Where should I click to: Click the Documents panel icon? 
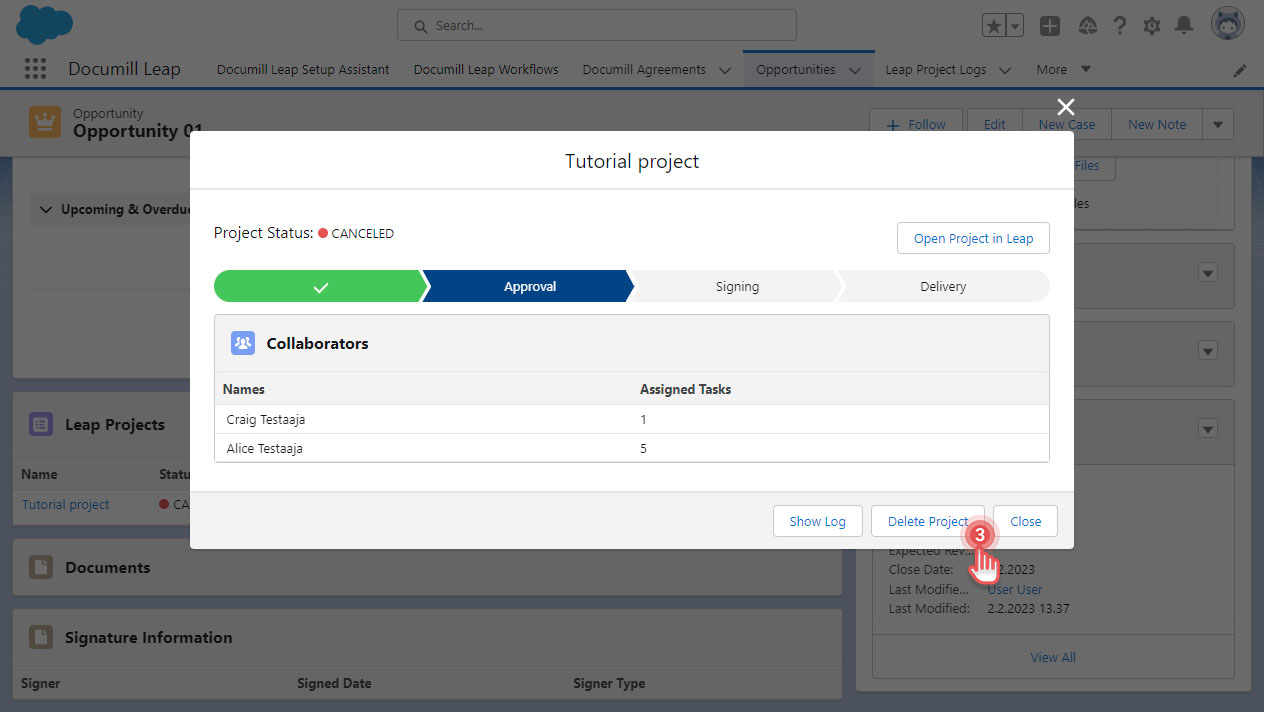click(x=40, y=567)
